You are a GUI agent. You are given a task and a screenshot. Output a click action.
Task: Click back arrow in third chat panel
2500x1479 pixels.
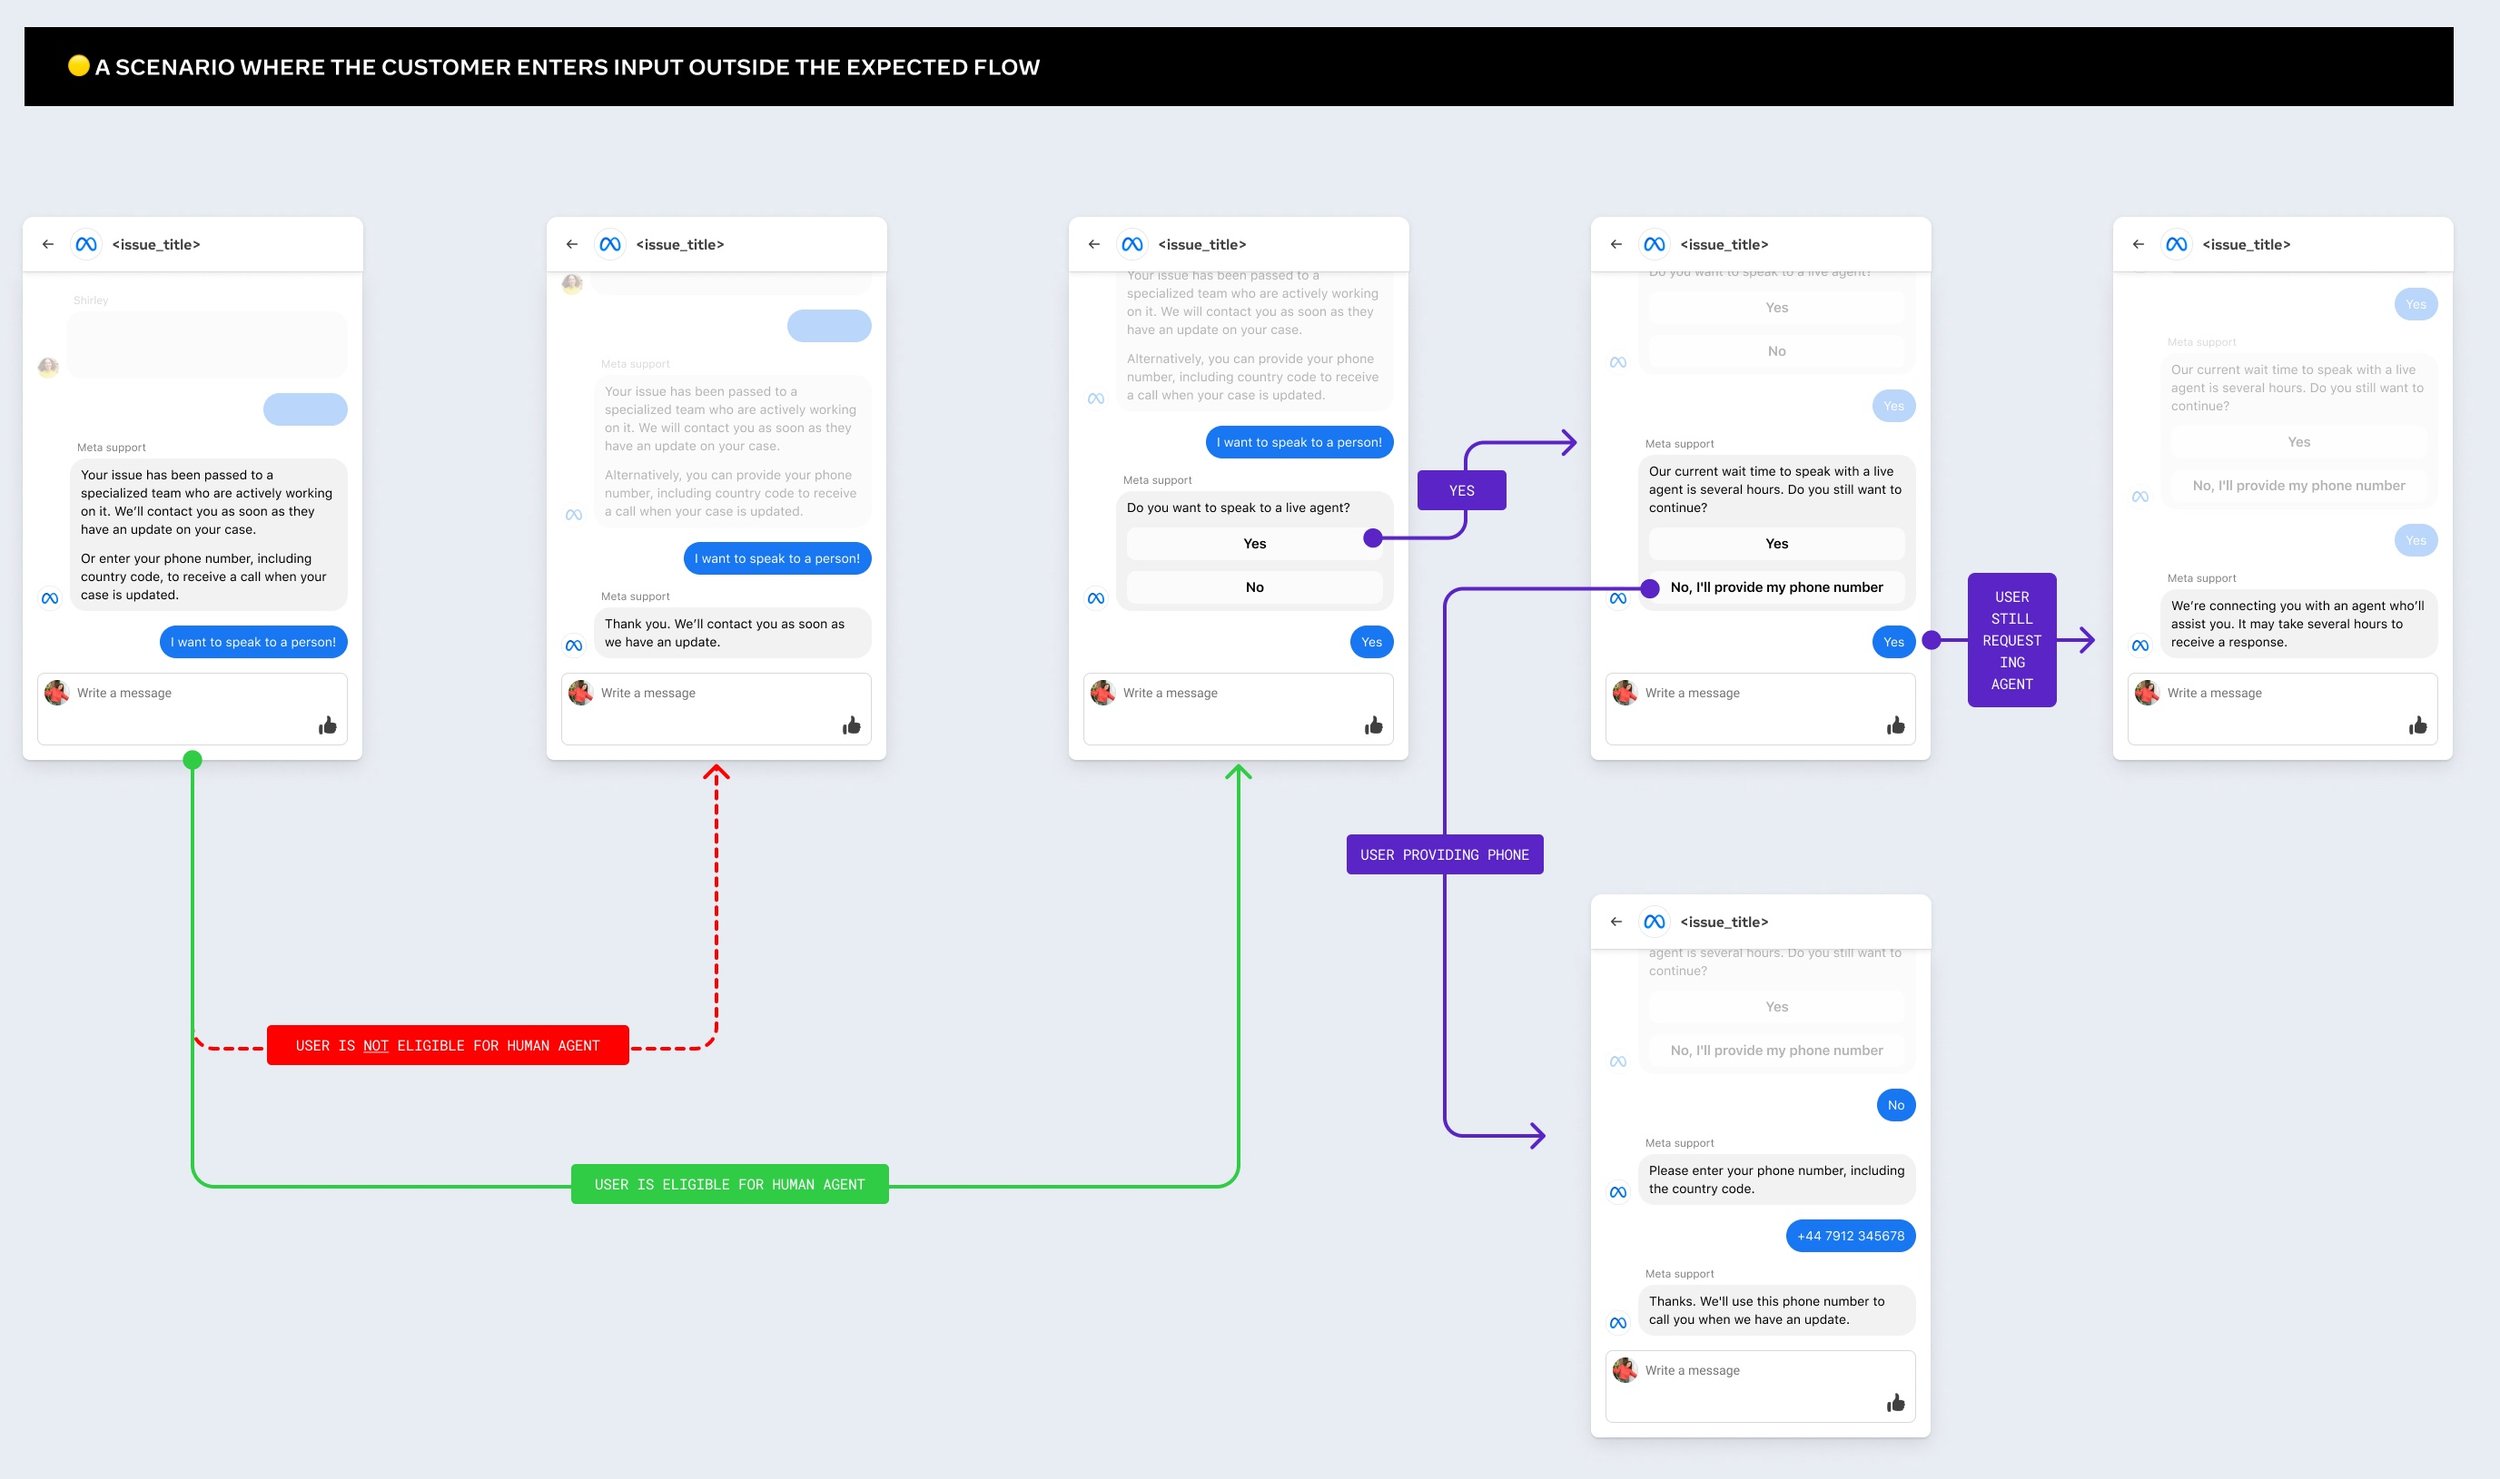[x=1094, y=244]
